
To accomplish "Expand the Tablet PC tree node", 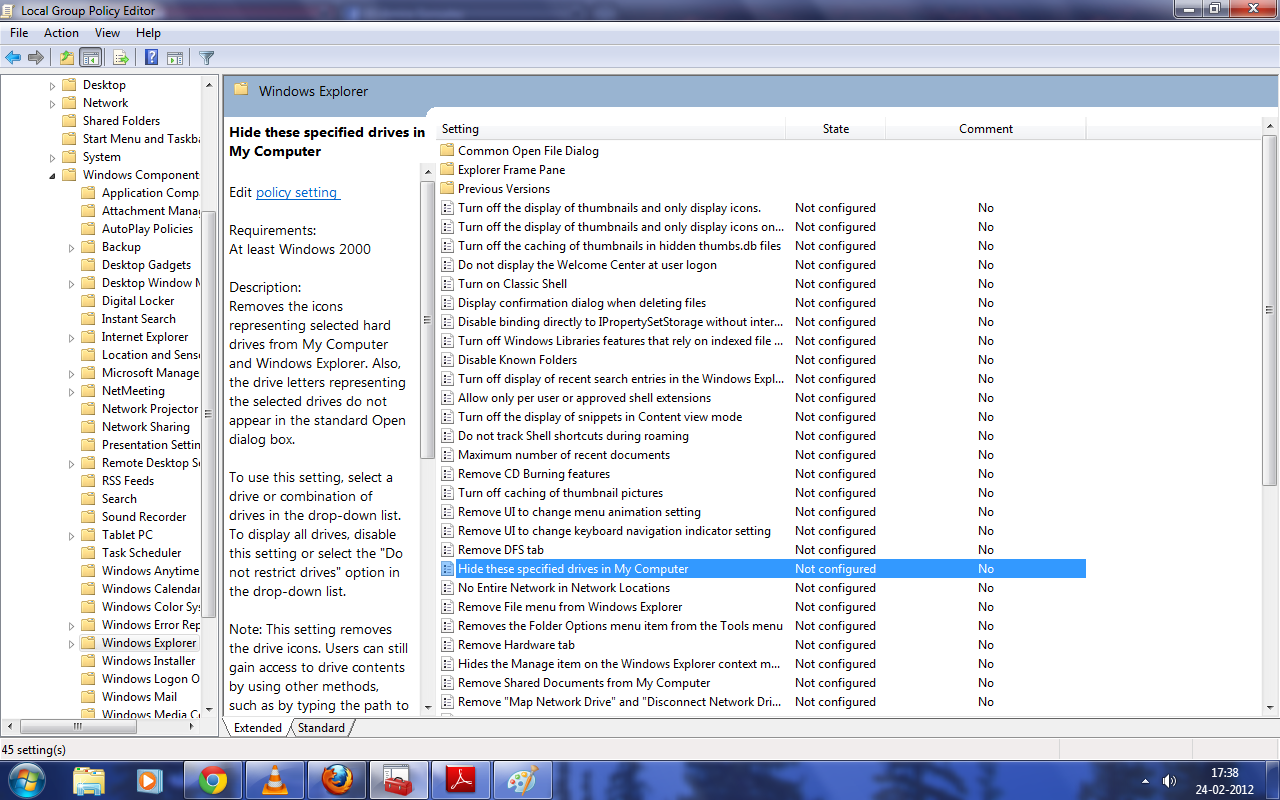I will coord(72,535).
